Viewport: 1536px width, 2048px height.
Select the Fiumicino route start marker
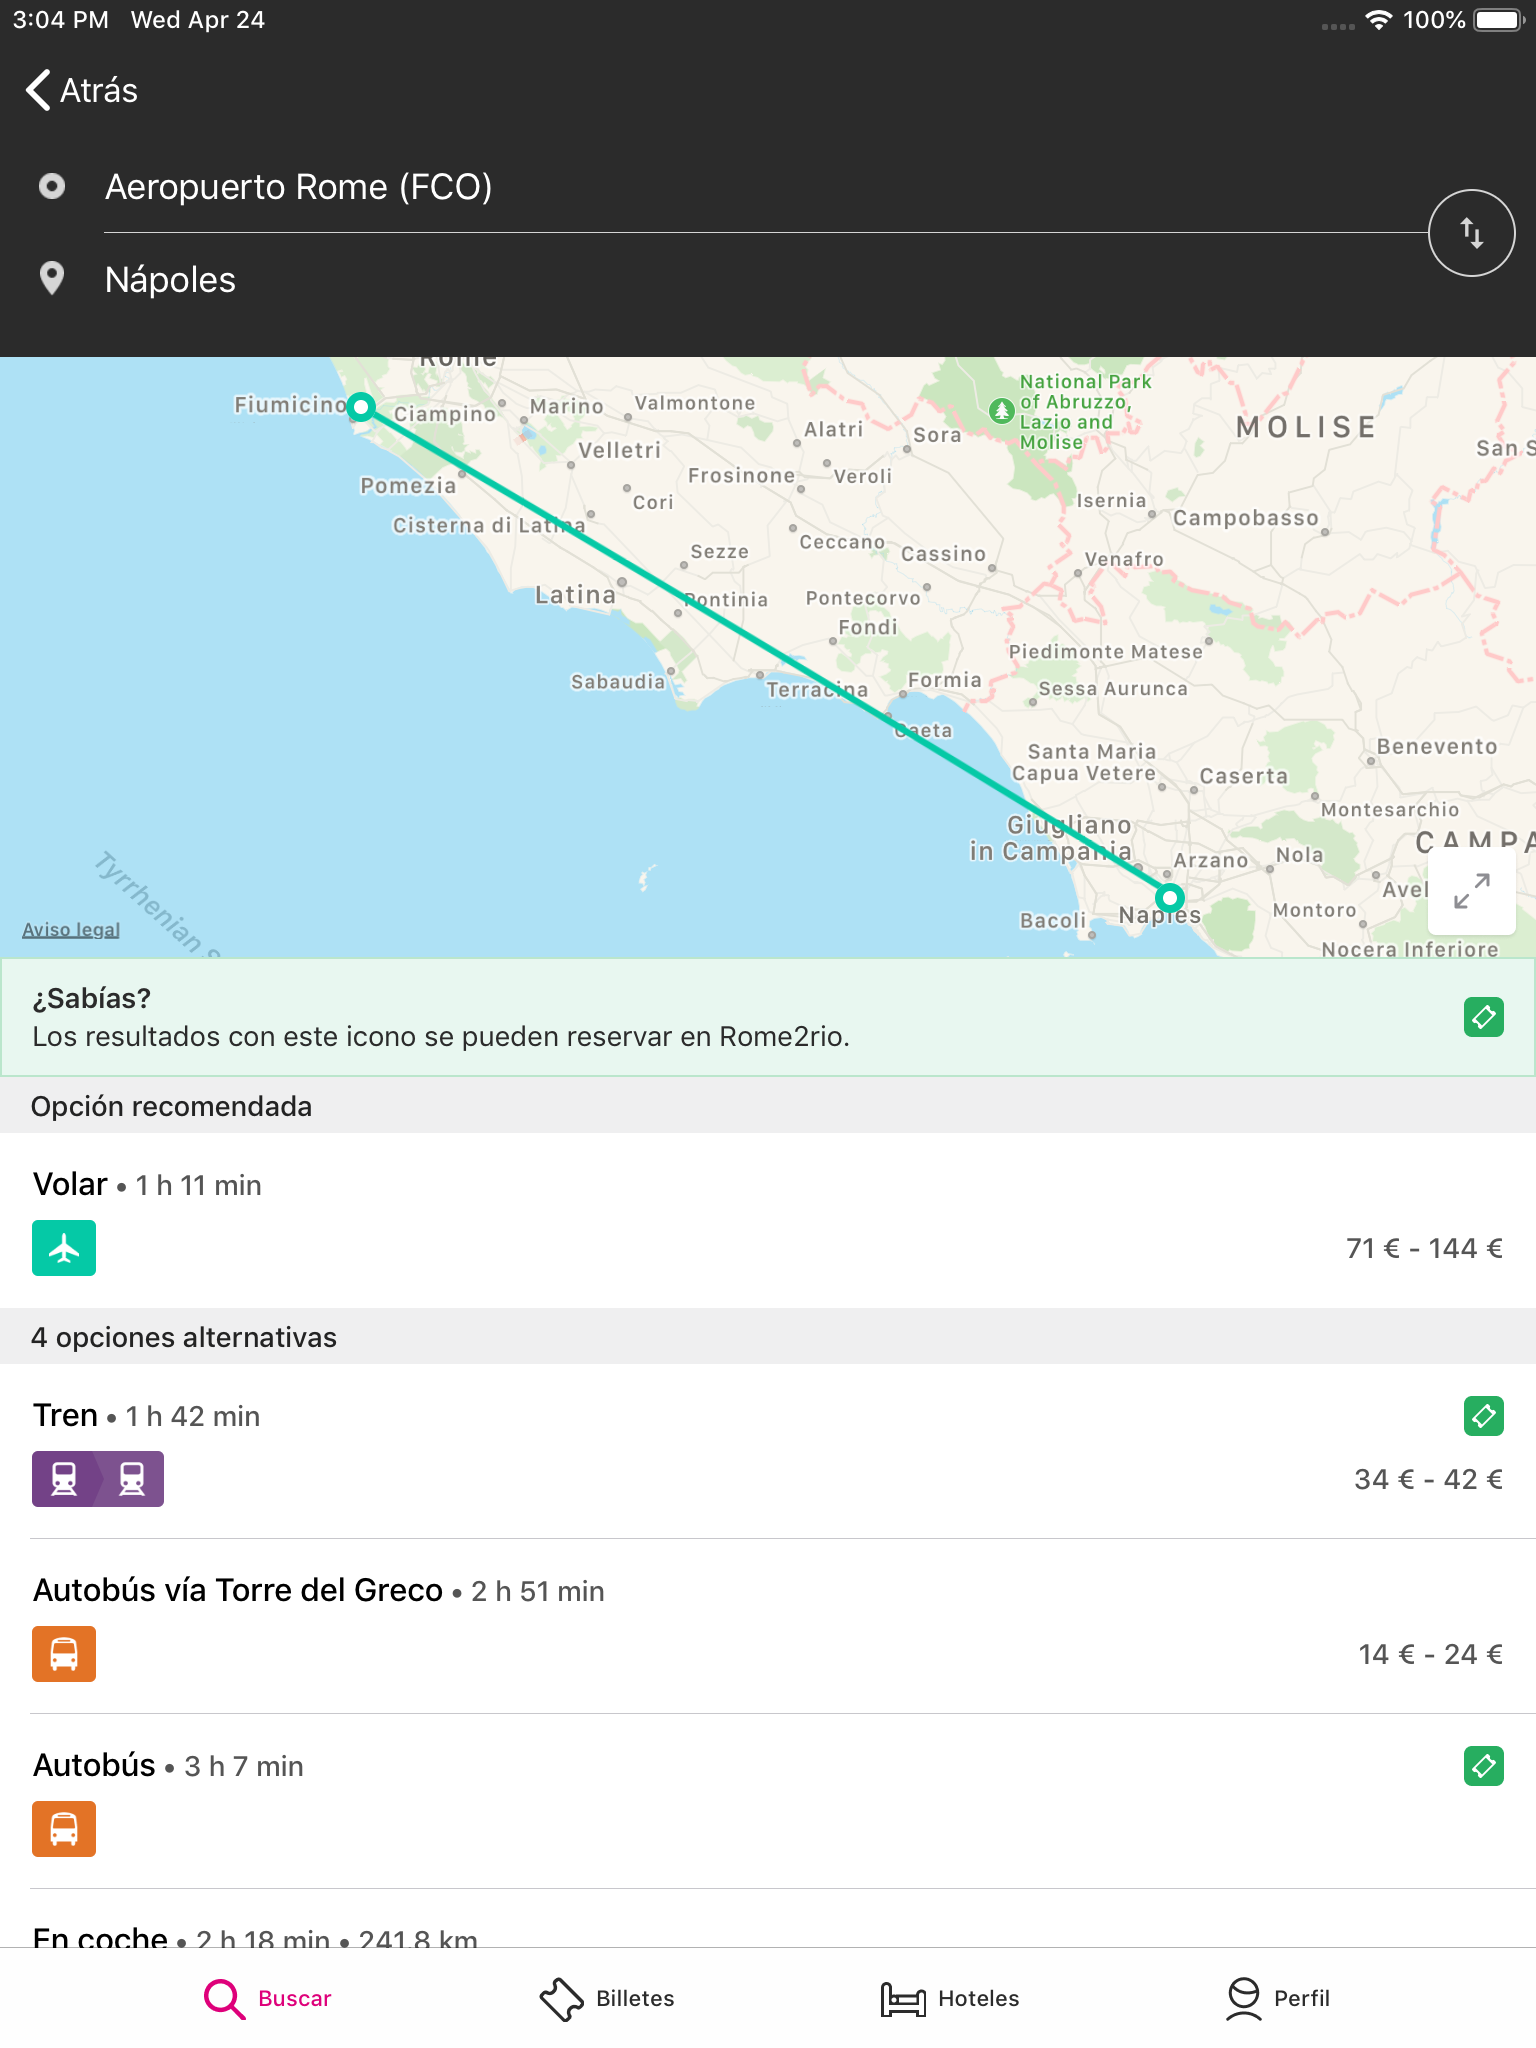361,407
